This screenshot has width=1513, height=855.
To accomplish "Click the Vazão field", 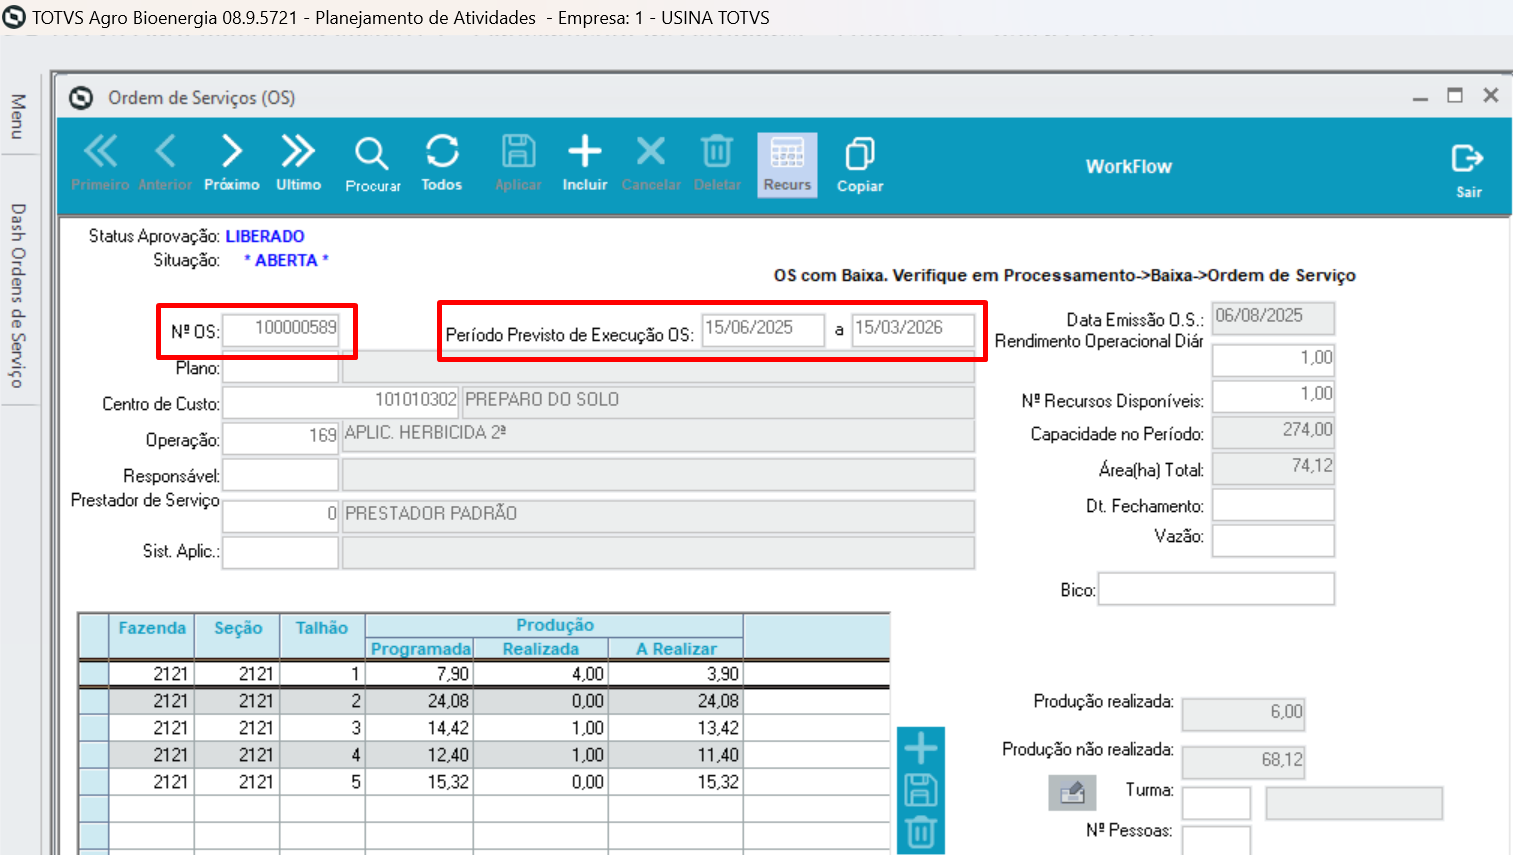I will pos(1273,540).
